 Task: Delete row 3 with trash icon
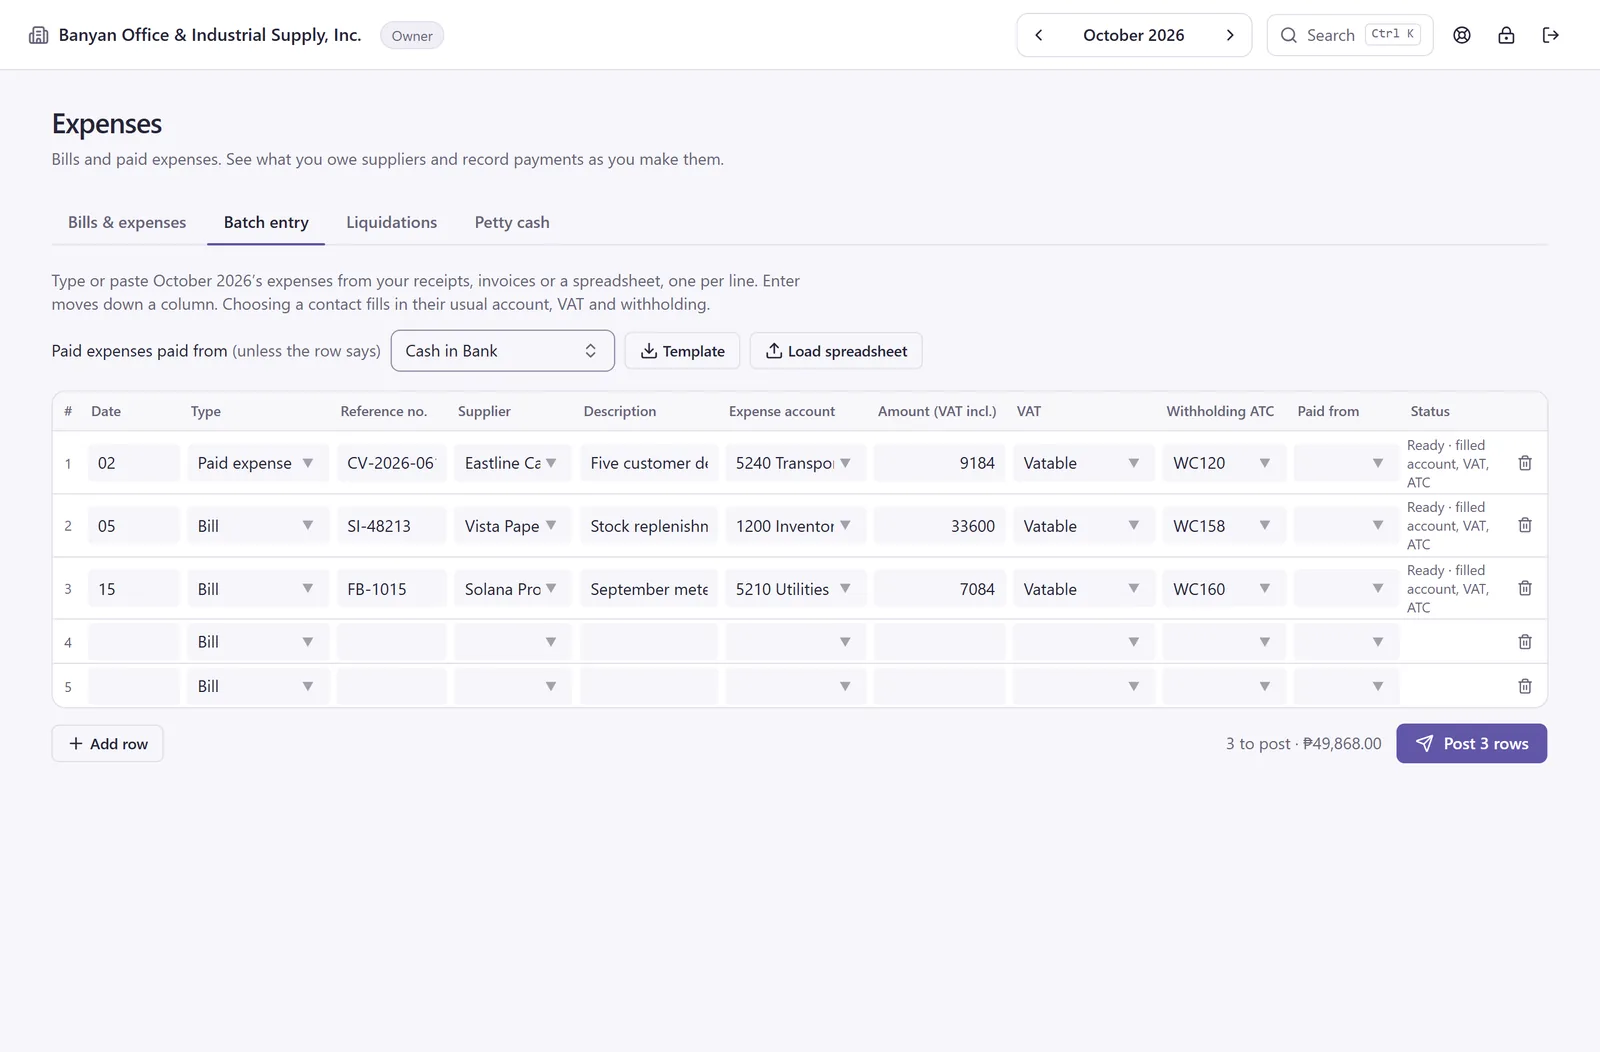click(1525, 588)
